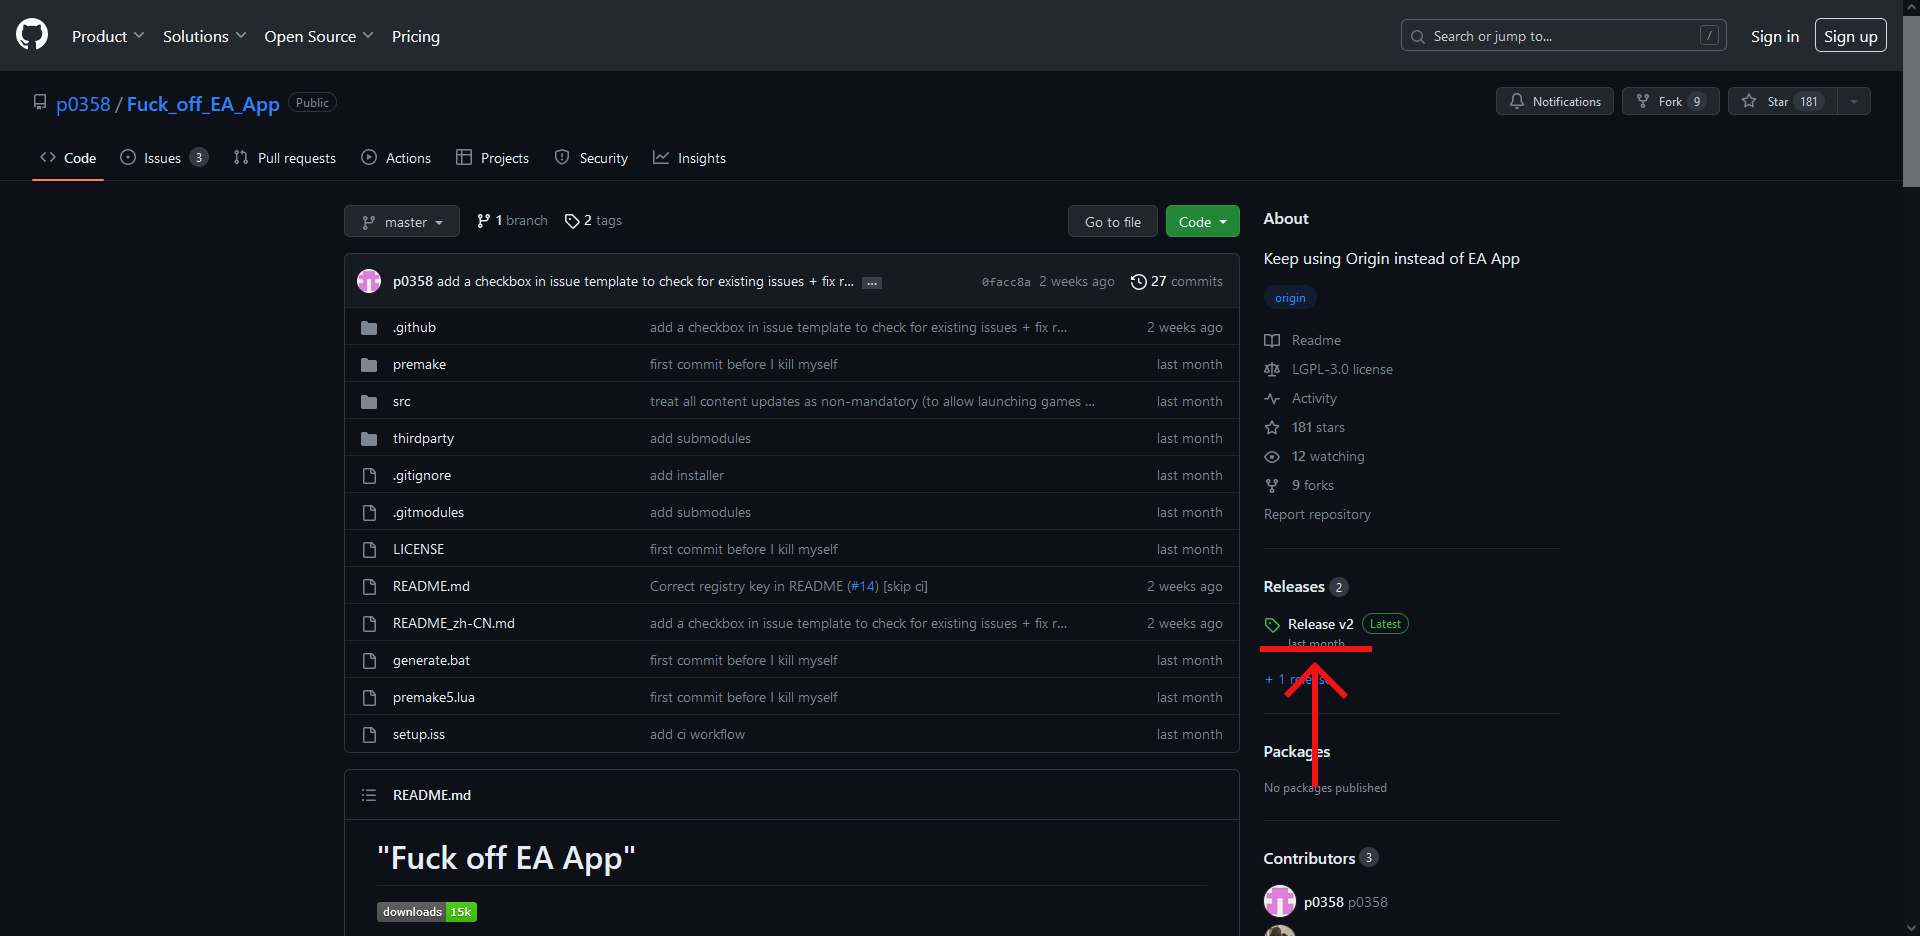Open the README_zh-CN.md file

click(454, 623)
